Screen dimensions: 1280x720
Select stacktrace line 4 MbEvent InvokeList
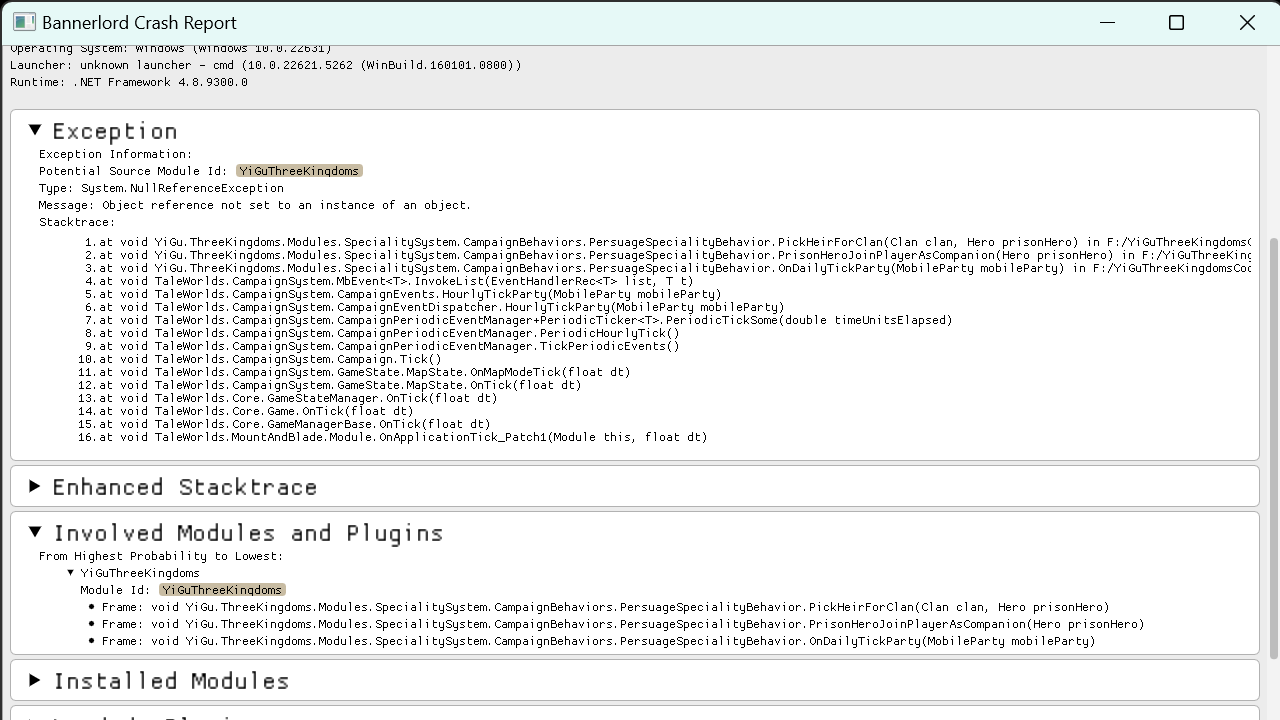[x=388, y=281]
